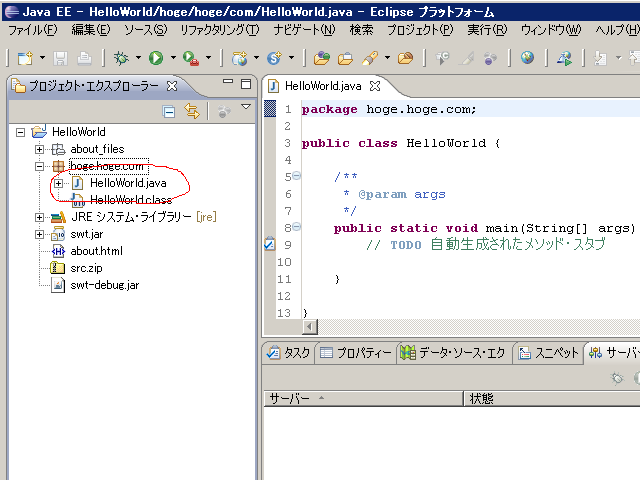Screen dimensions: 640x480
Task: Select about.html in Project Explorer
Action: pyautogui.click(x=96, y=251)
